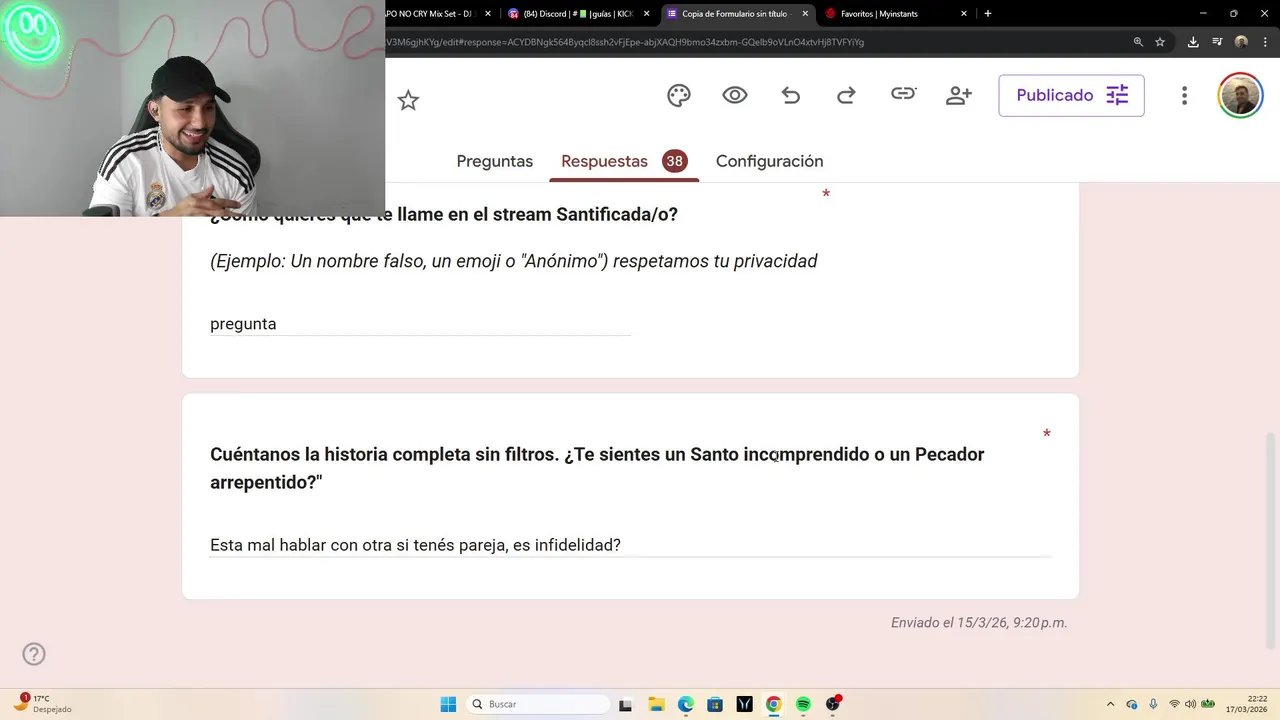The image size is (1280, 720).
Task: Click the browser address bar URL
Action: click(625, 42)
